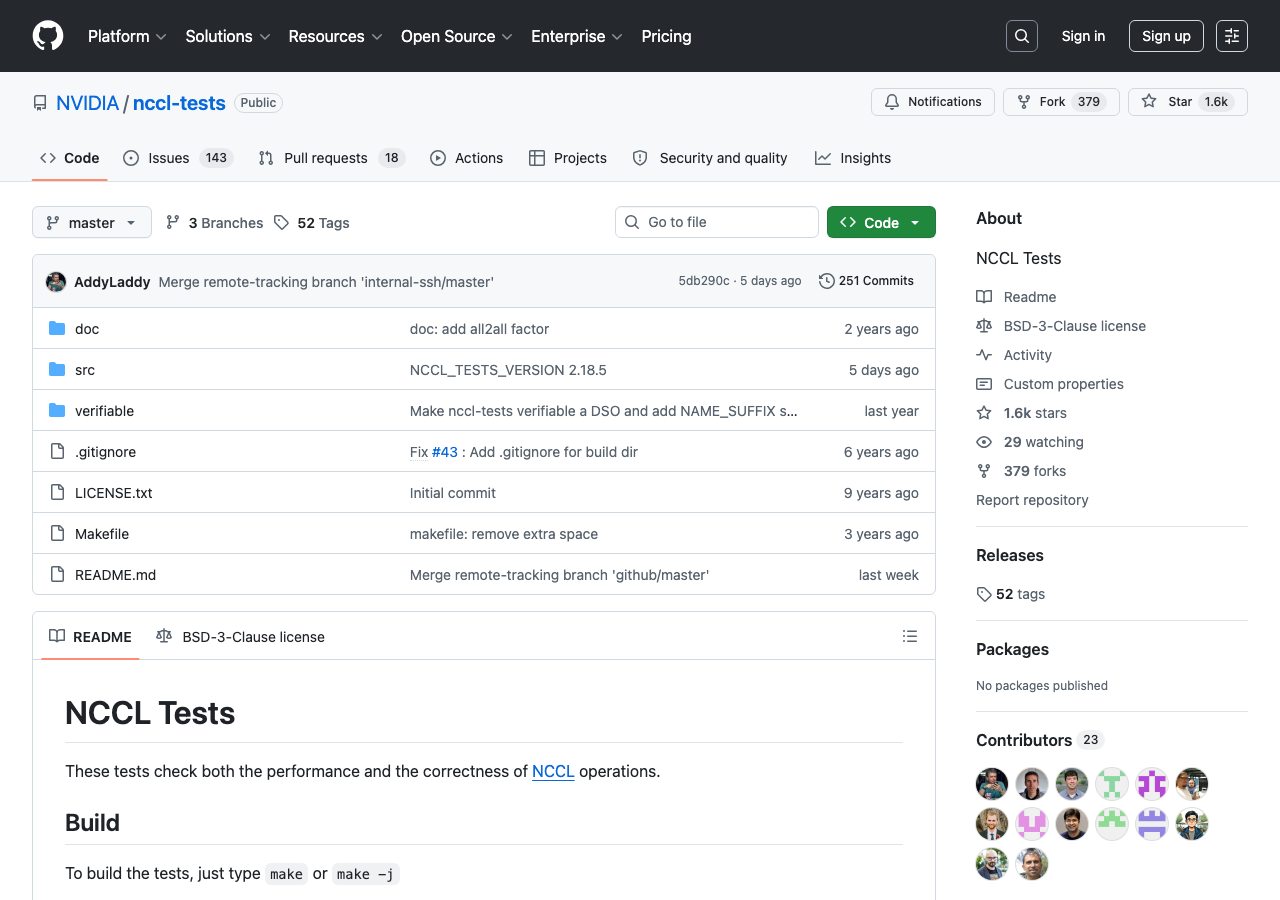1280x900 pixels.
Task: Open README outline list icon
Action: (x=910, y=636)
